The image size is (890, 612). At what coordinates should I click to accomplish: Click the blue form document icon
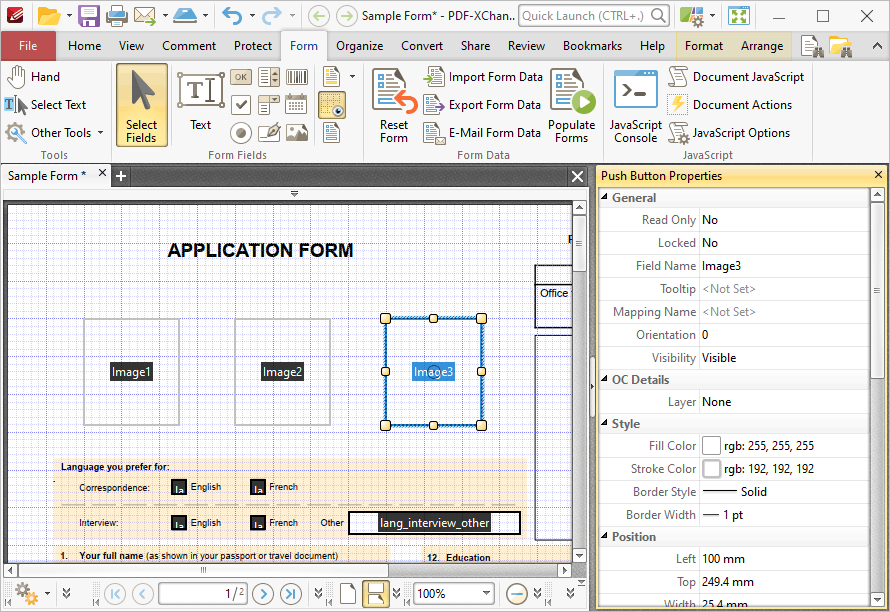click(332, 133)
